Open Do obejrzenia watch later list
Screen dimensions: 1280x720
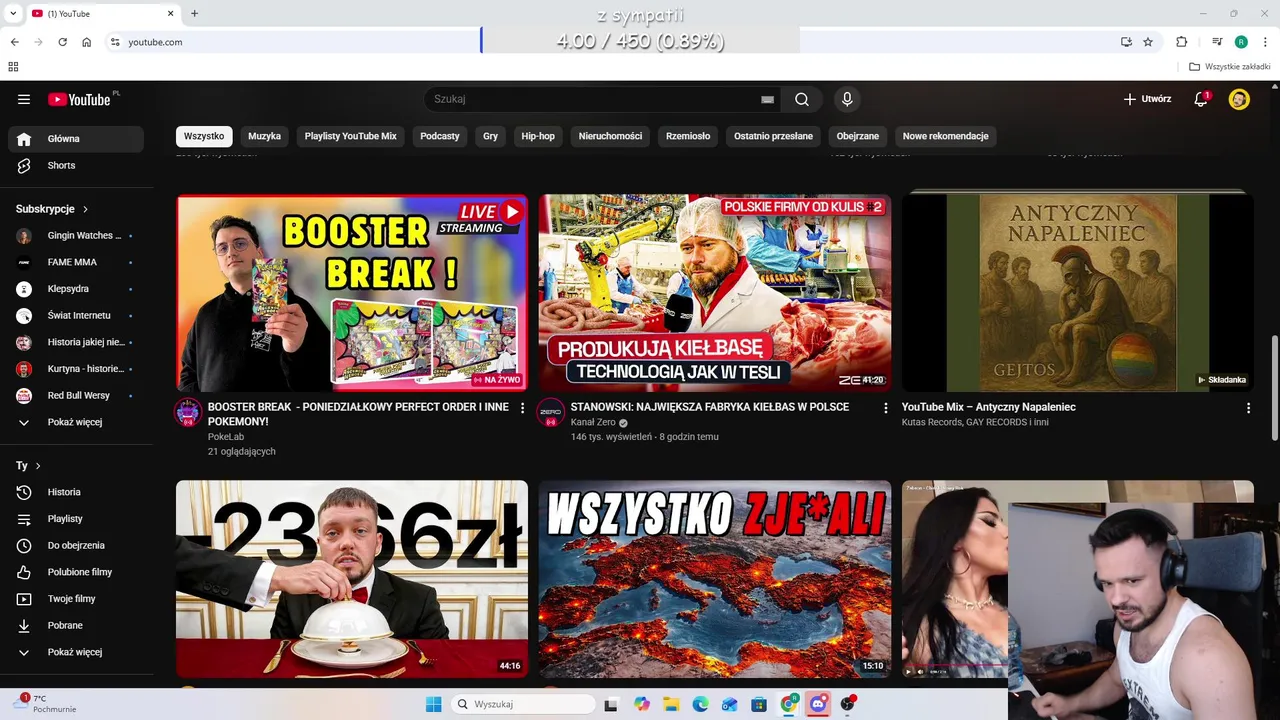76,545
